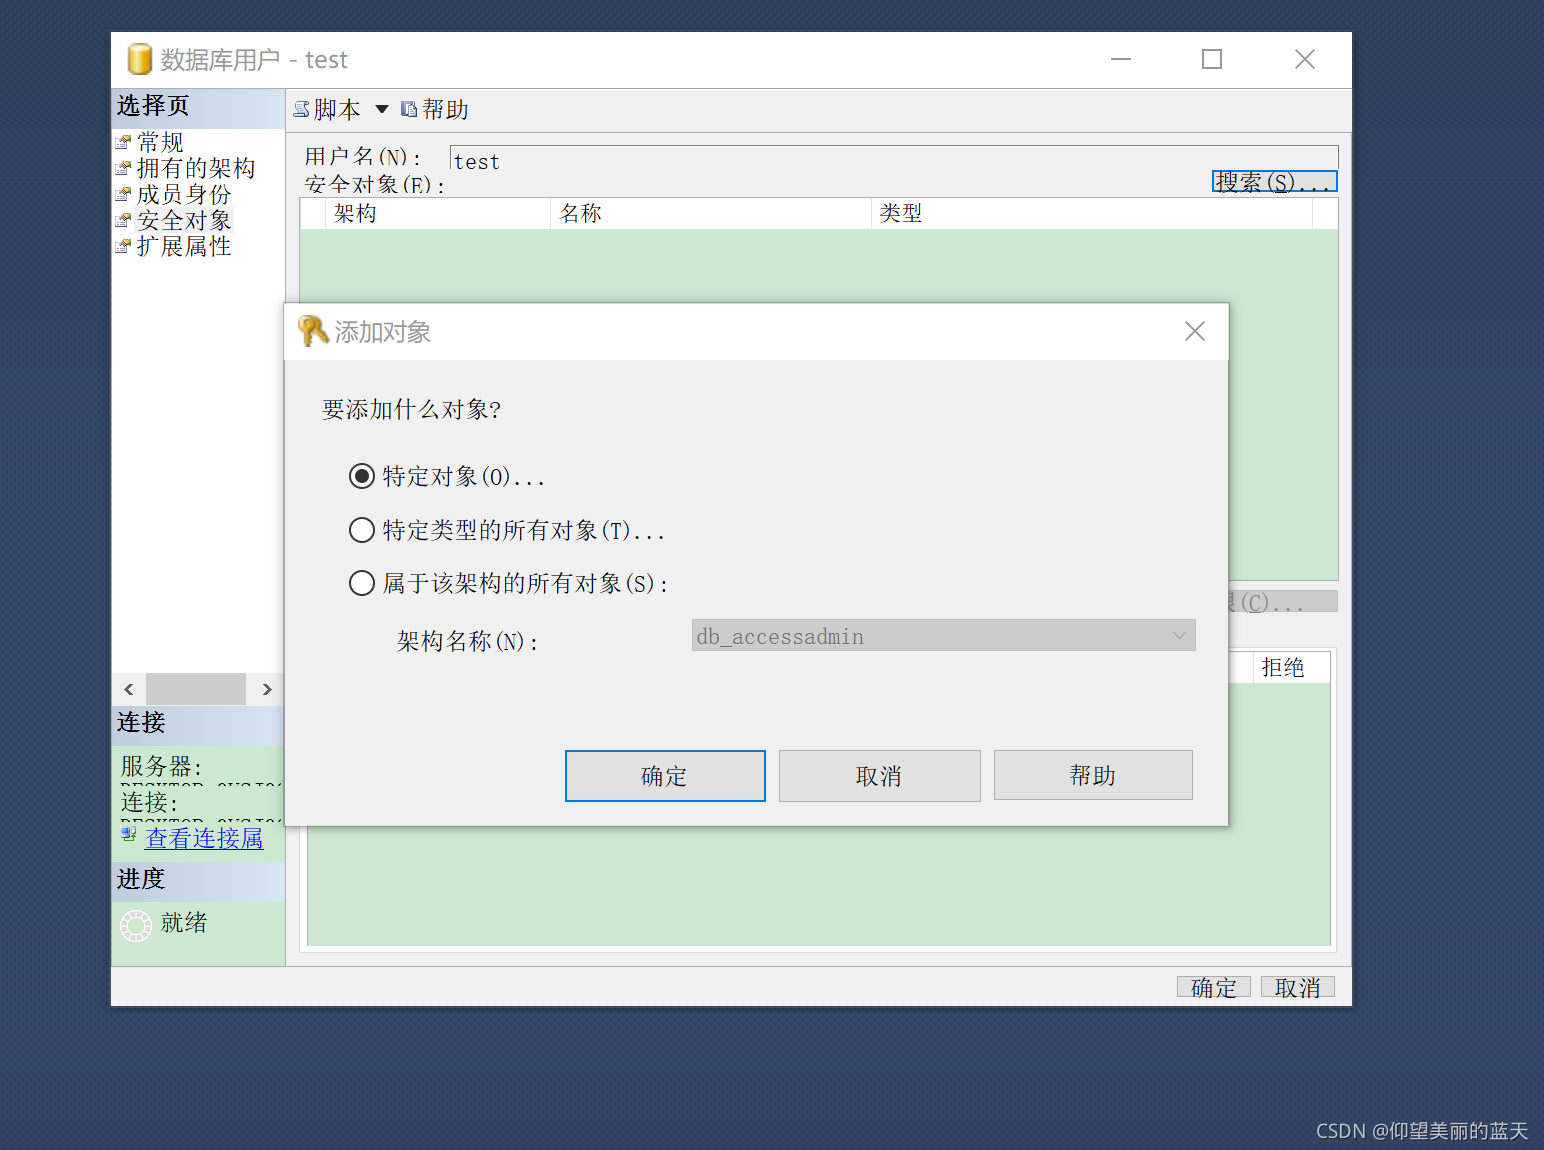Image resolution: width=1544 pixels, height=1150 pixels.
Task: Click the right scroll arrow below 选择页 panel
Action: [265, 688]
